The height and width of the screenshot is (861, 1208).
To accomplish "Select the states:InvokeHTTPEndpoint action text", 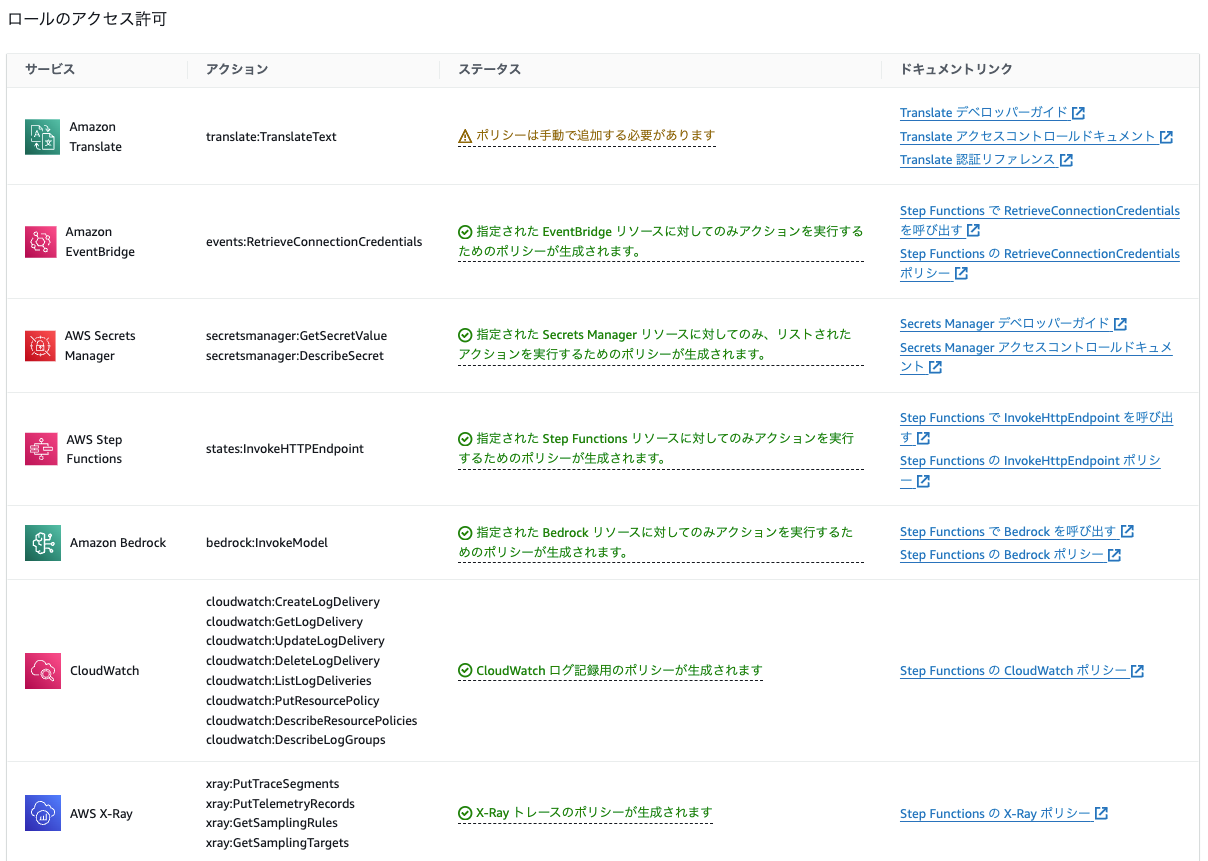I will [x=285, y=449].
